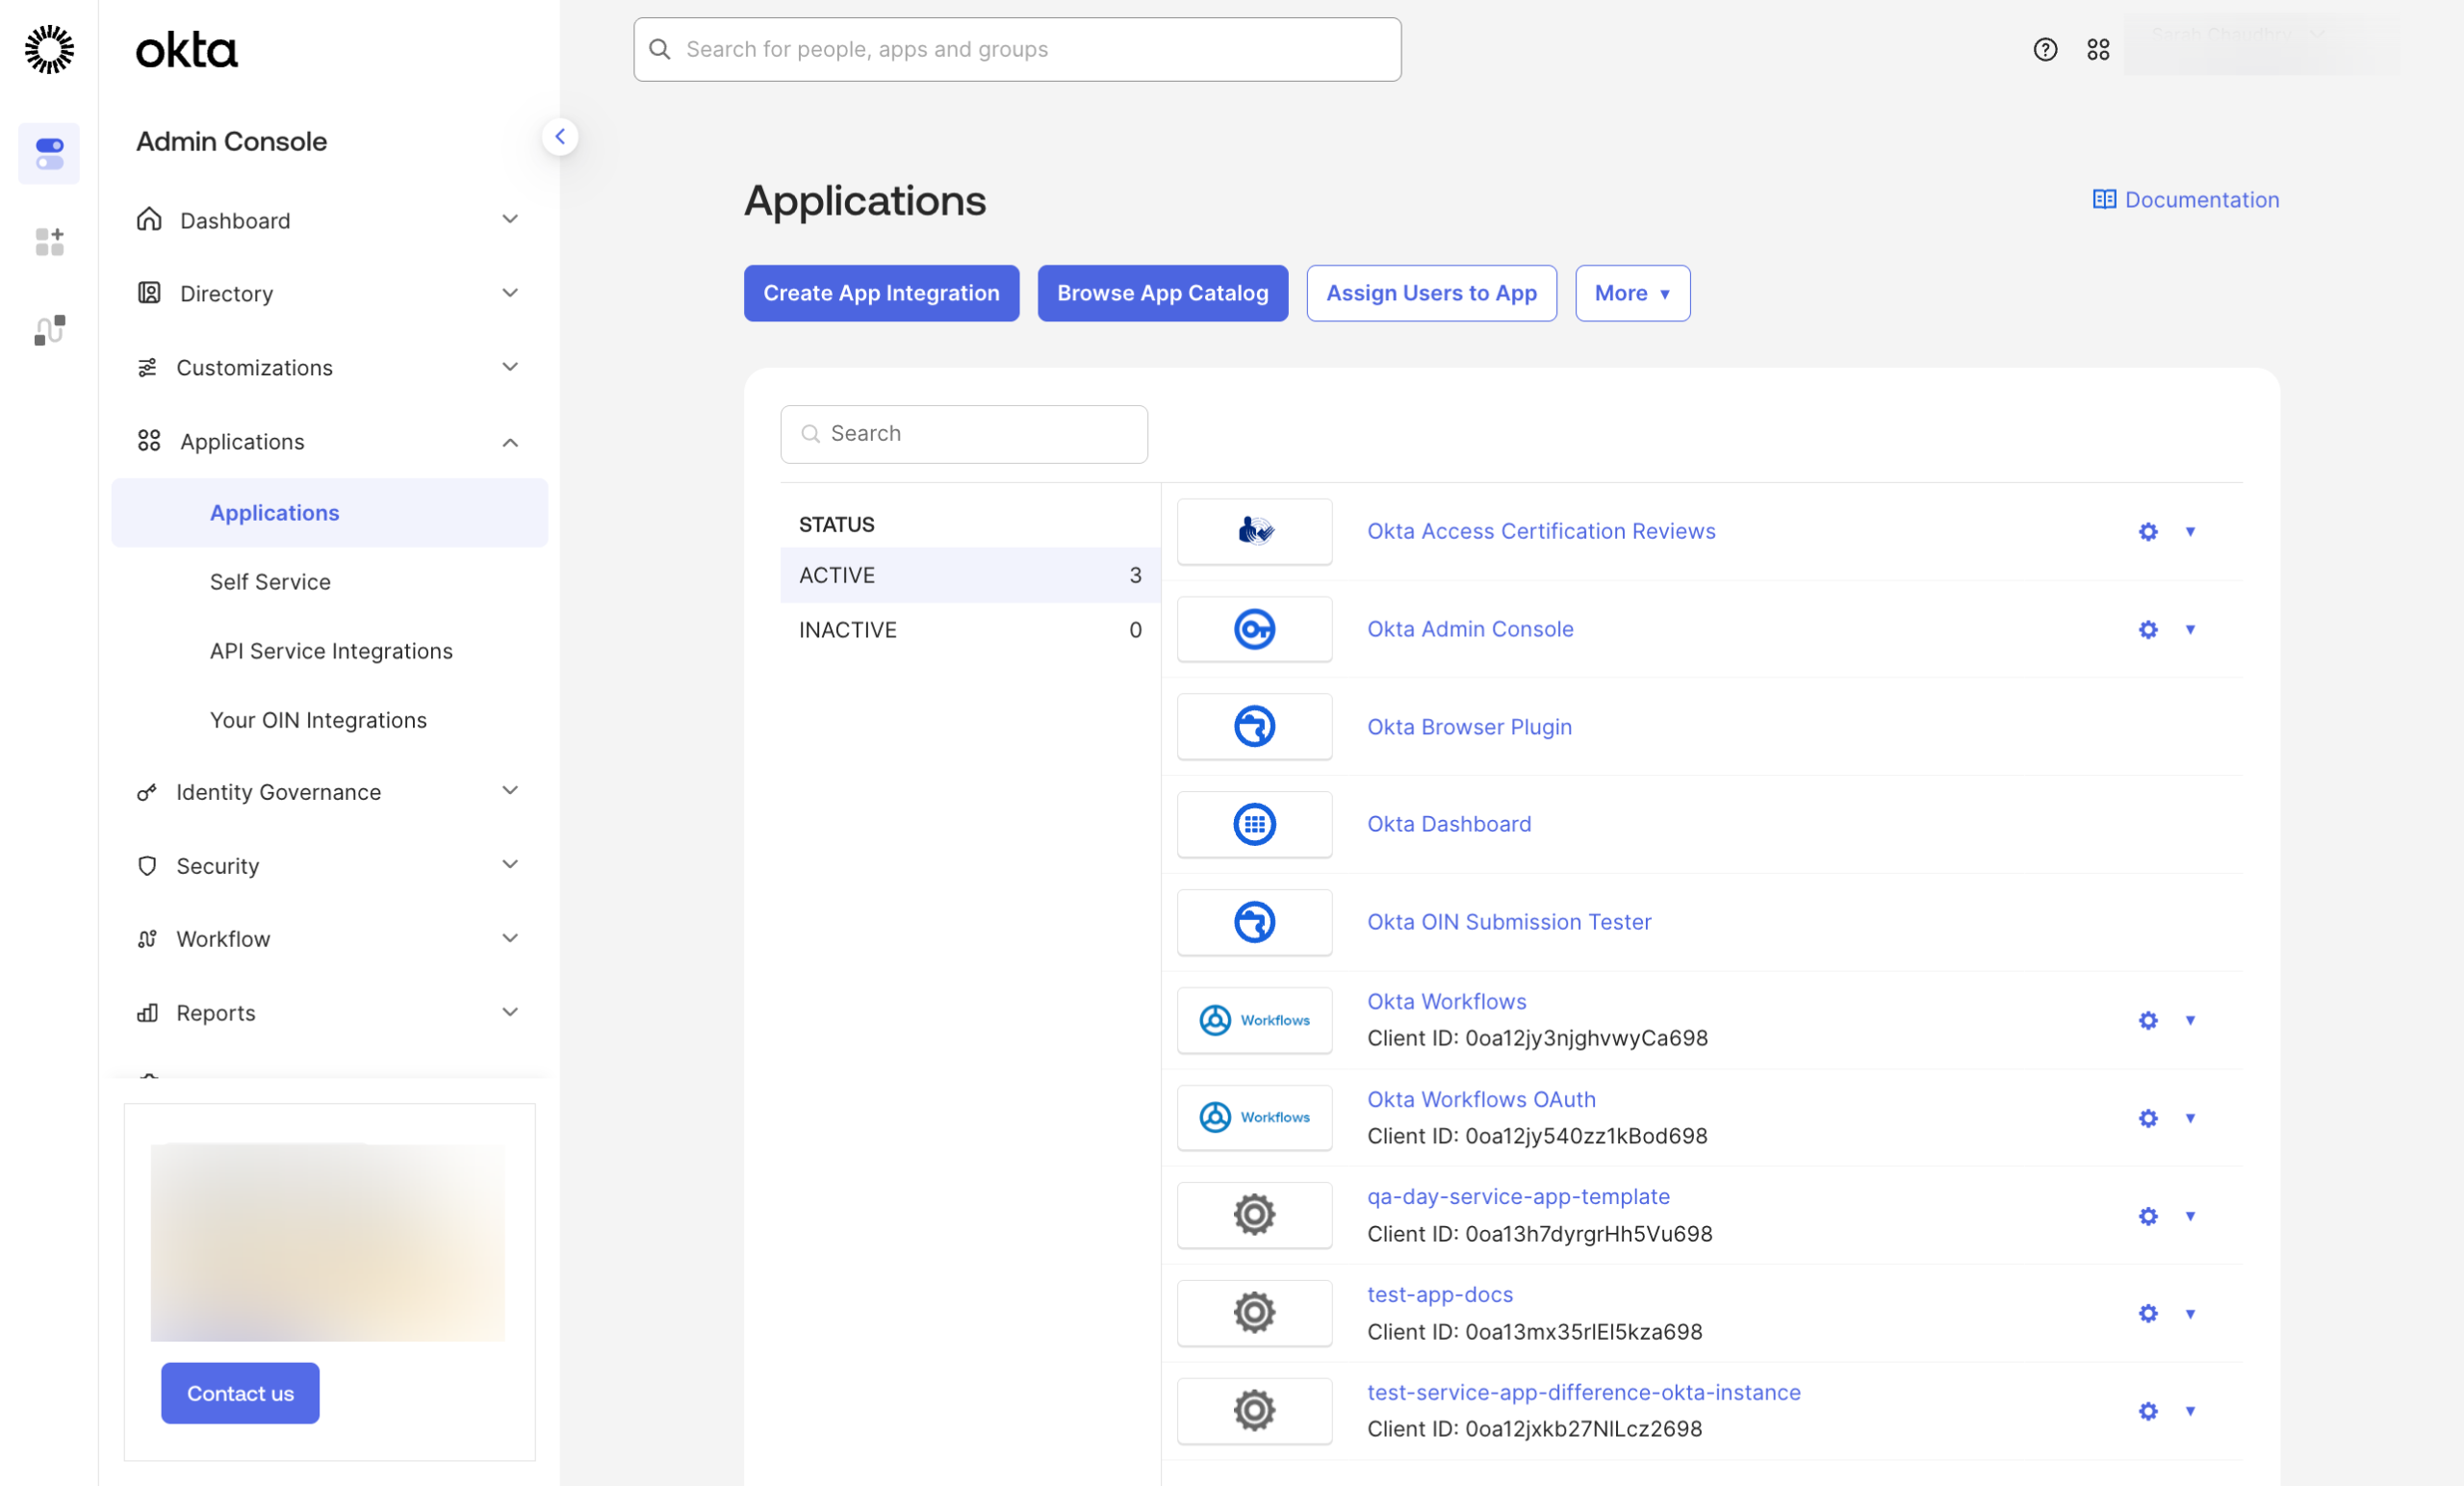This screenshot has height=1486, width=2464.
Task: Open the Okta OIN Submission Tester link
Action: click(1508, 922)
